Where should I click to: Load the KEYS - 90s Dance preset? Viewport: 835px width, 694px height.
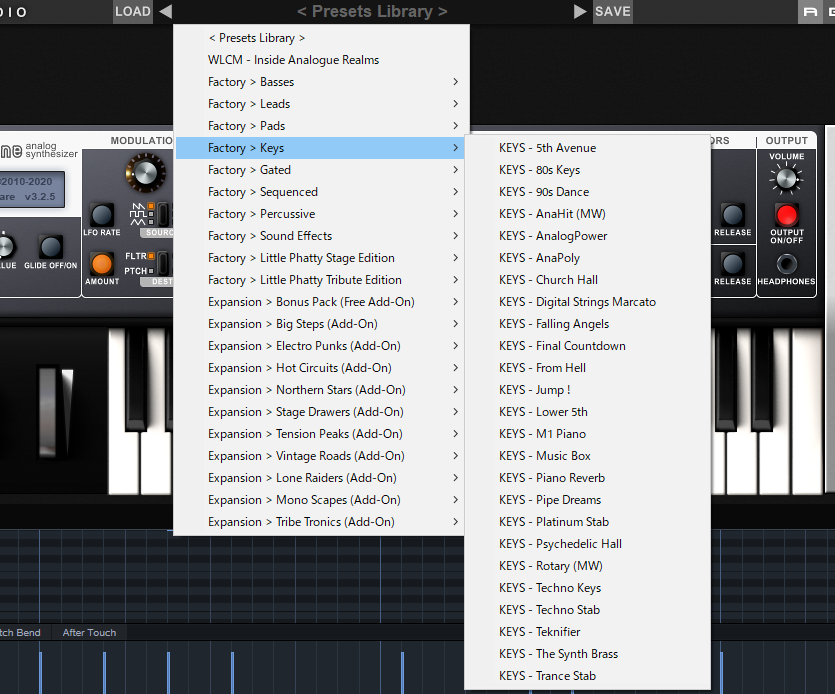[588, 192]
